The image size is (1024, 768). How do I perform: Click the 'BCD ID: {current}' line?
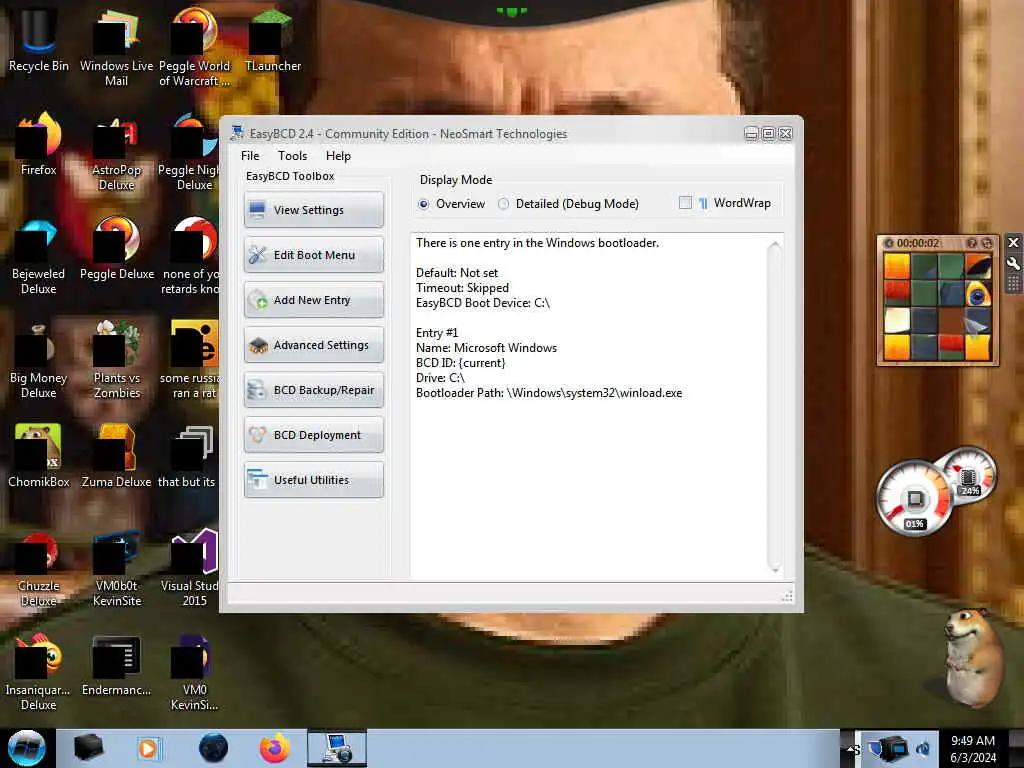click(x=460, y=362)
